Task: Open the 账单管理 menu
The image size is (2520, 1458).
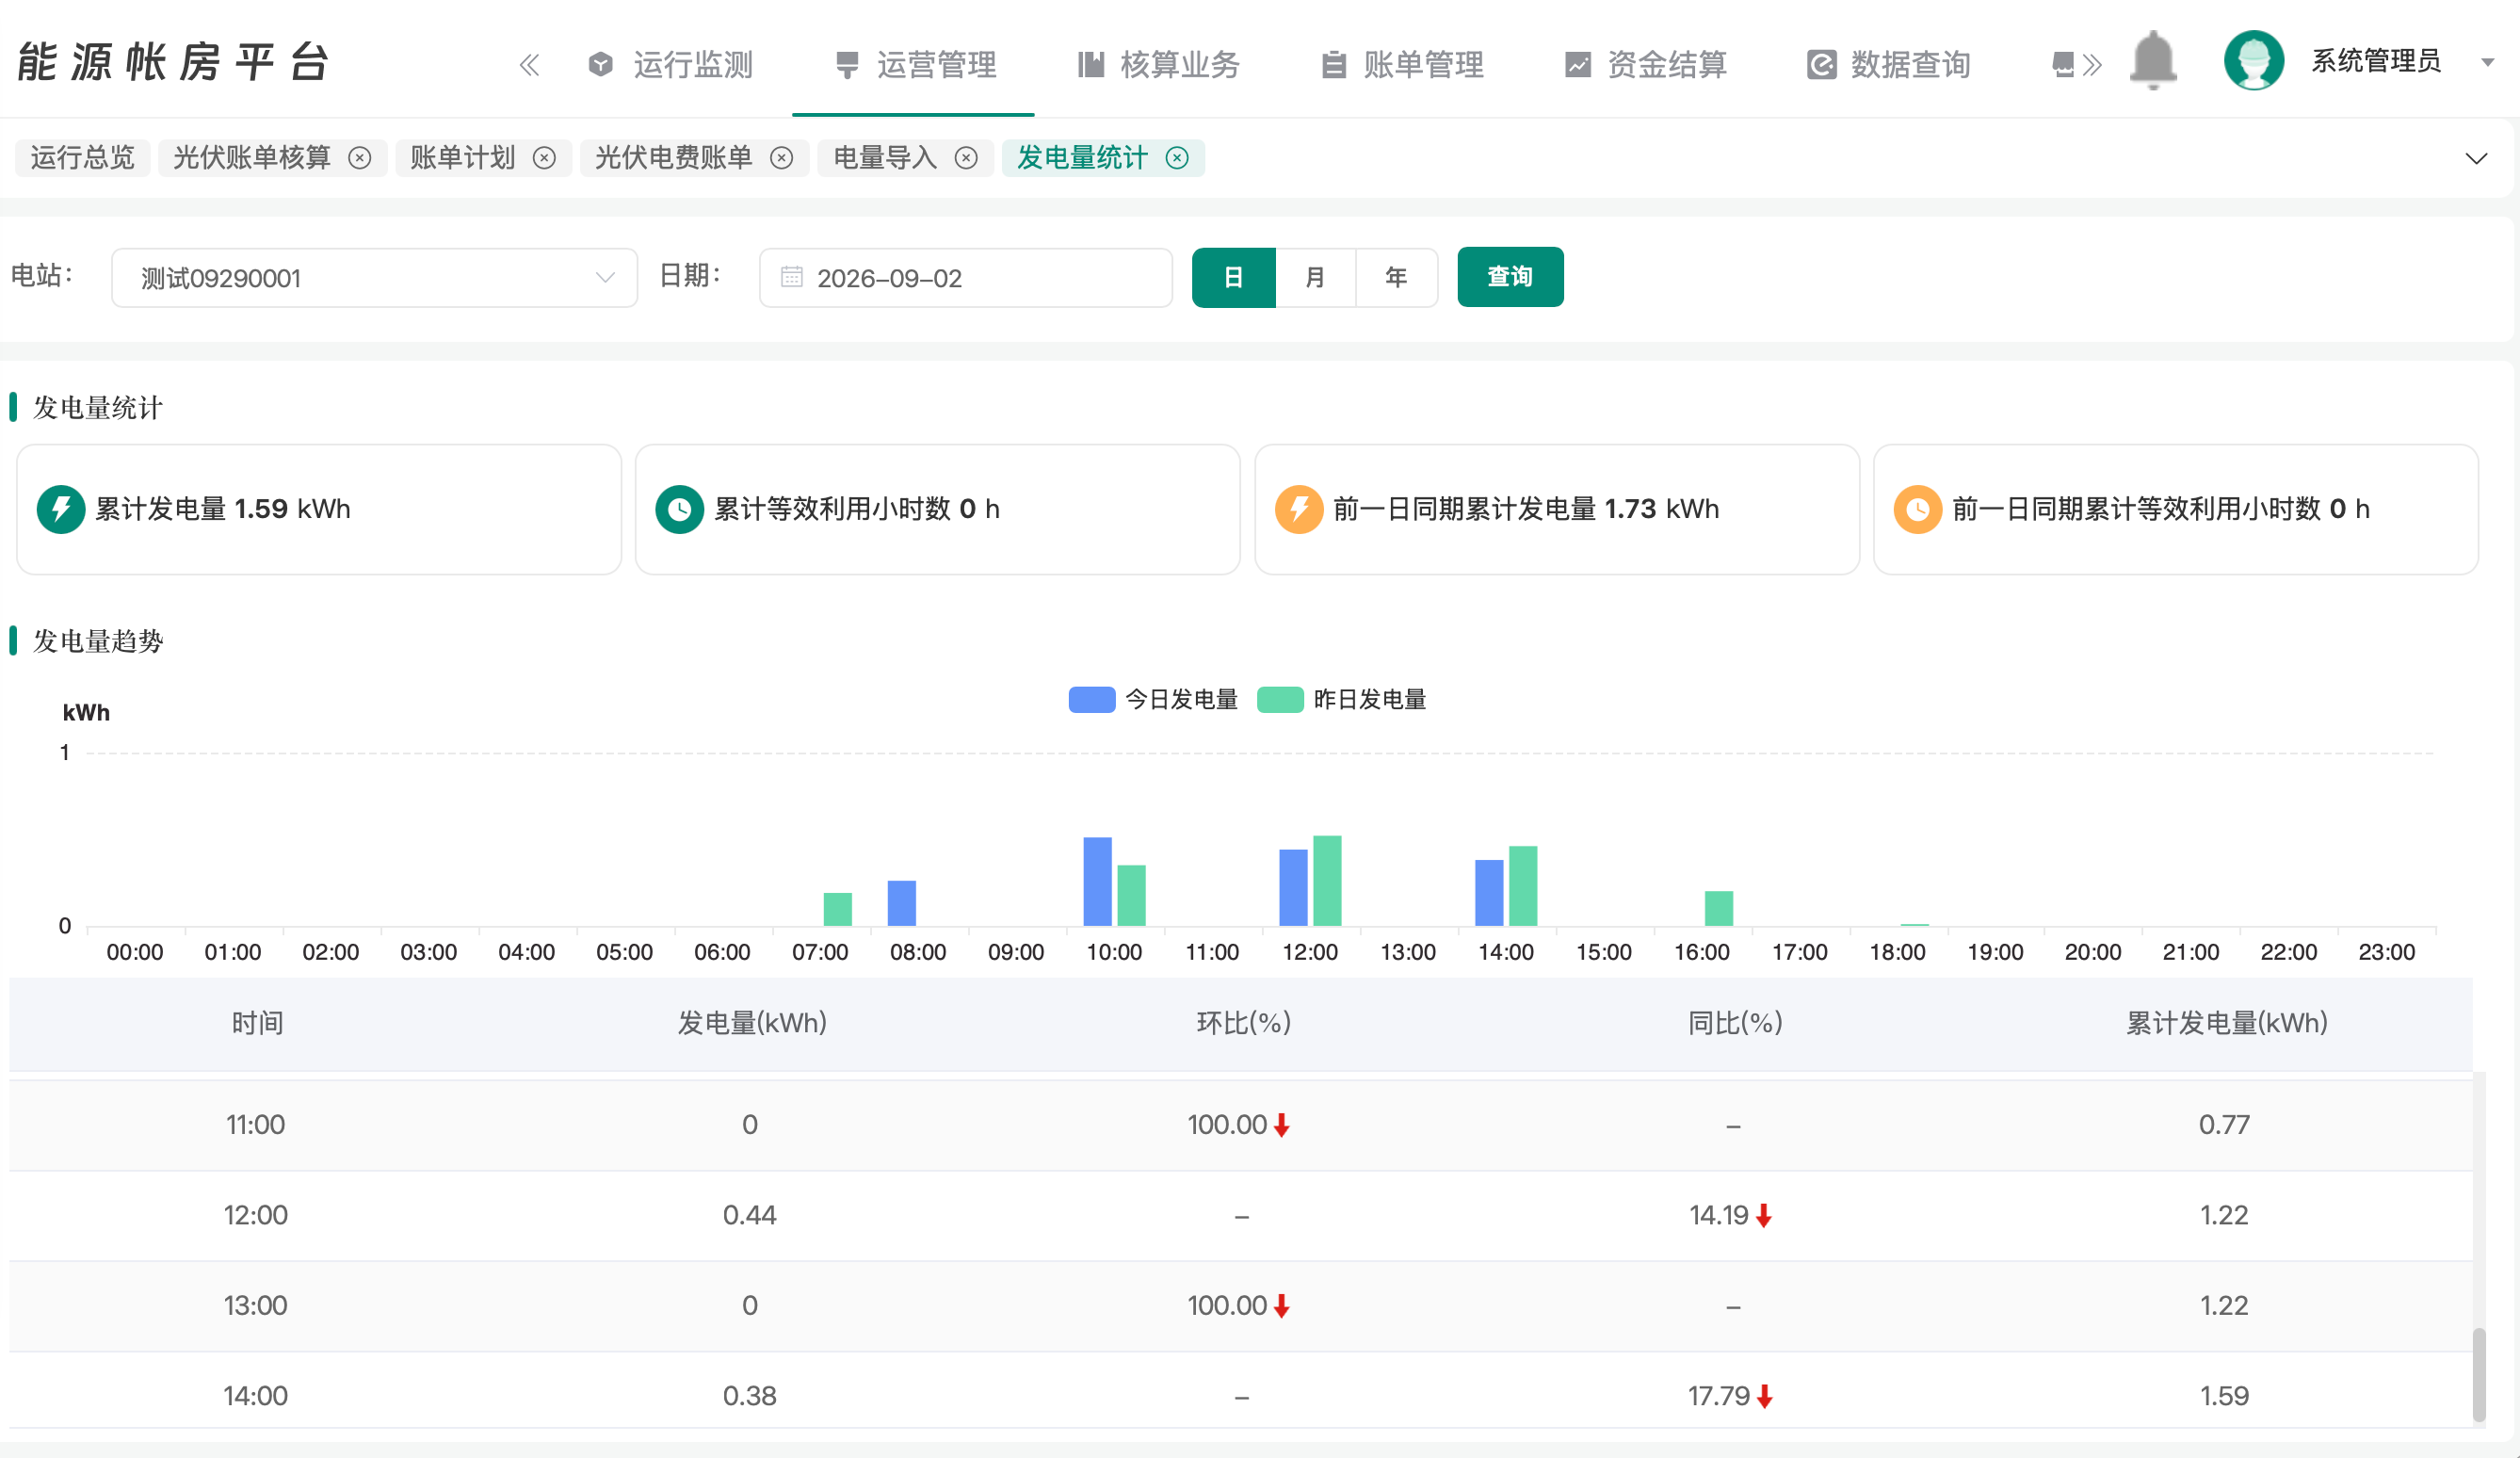Action: [x=1402, y=65]
